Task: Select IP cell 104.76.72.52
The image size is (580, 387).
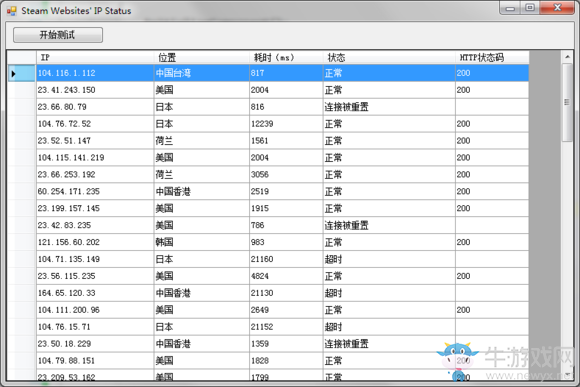Action: 95,124
